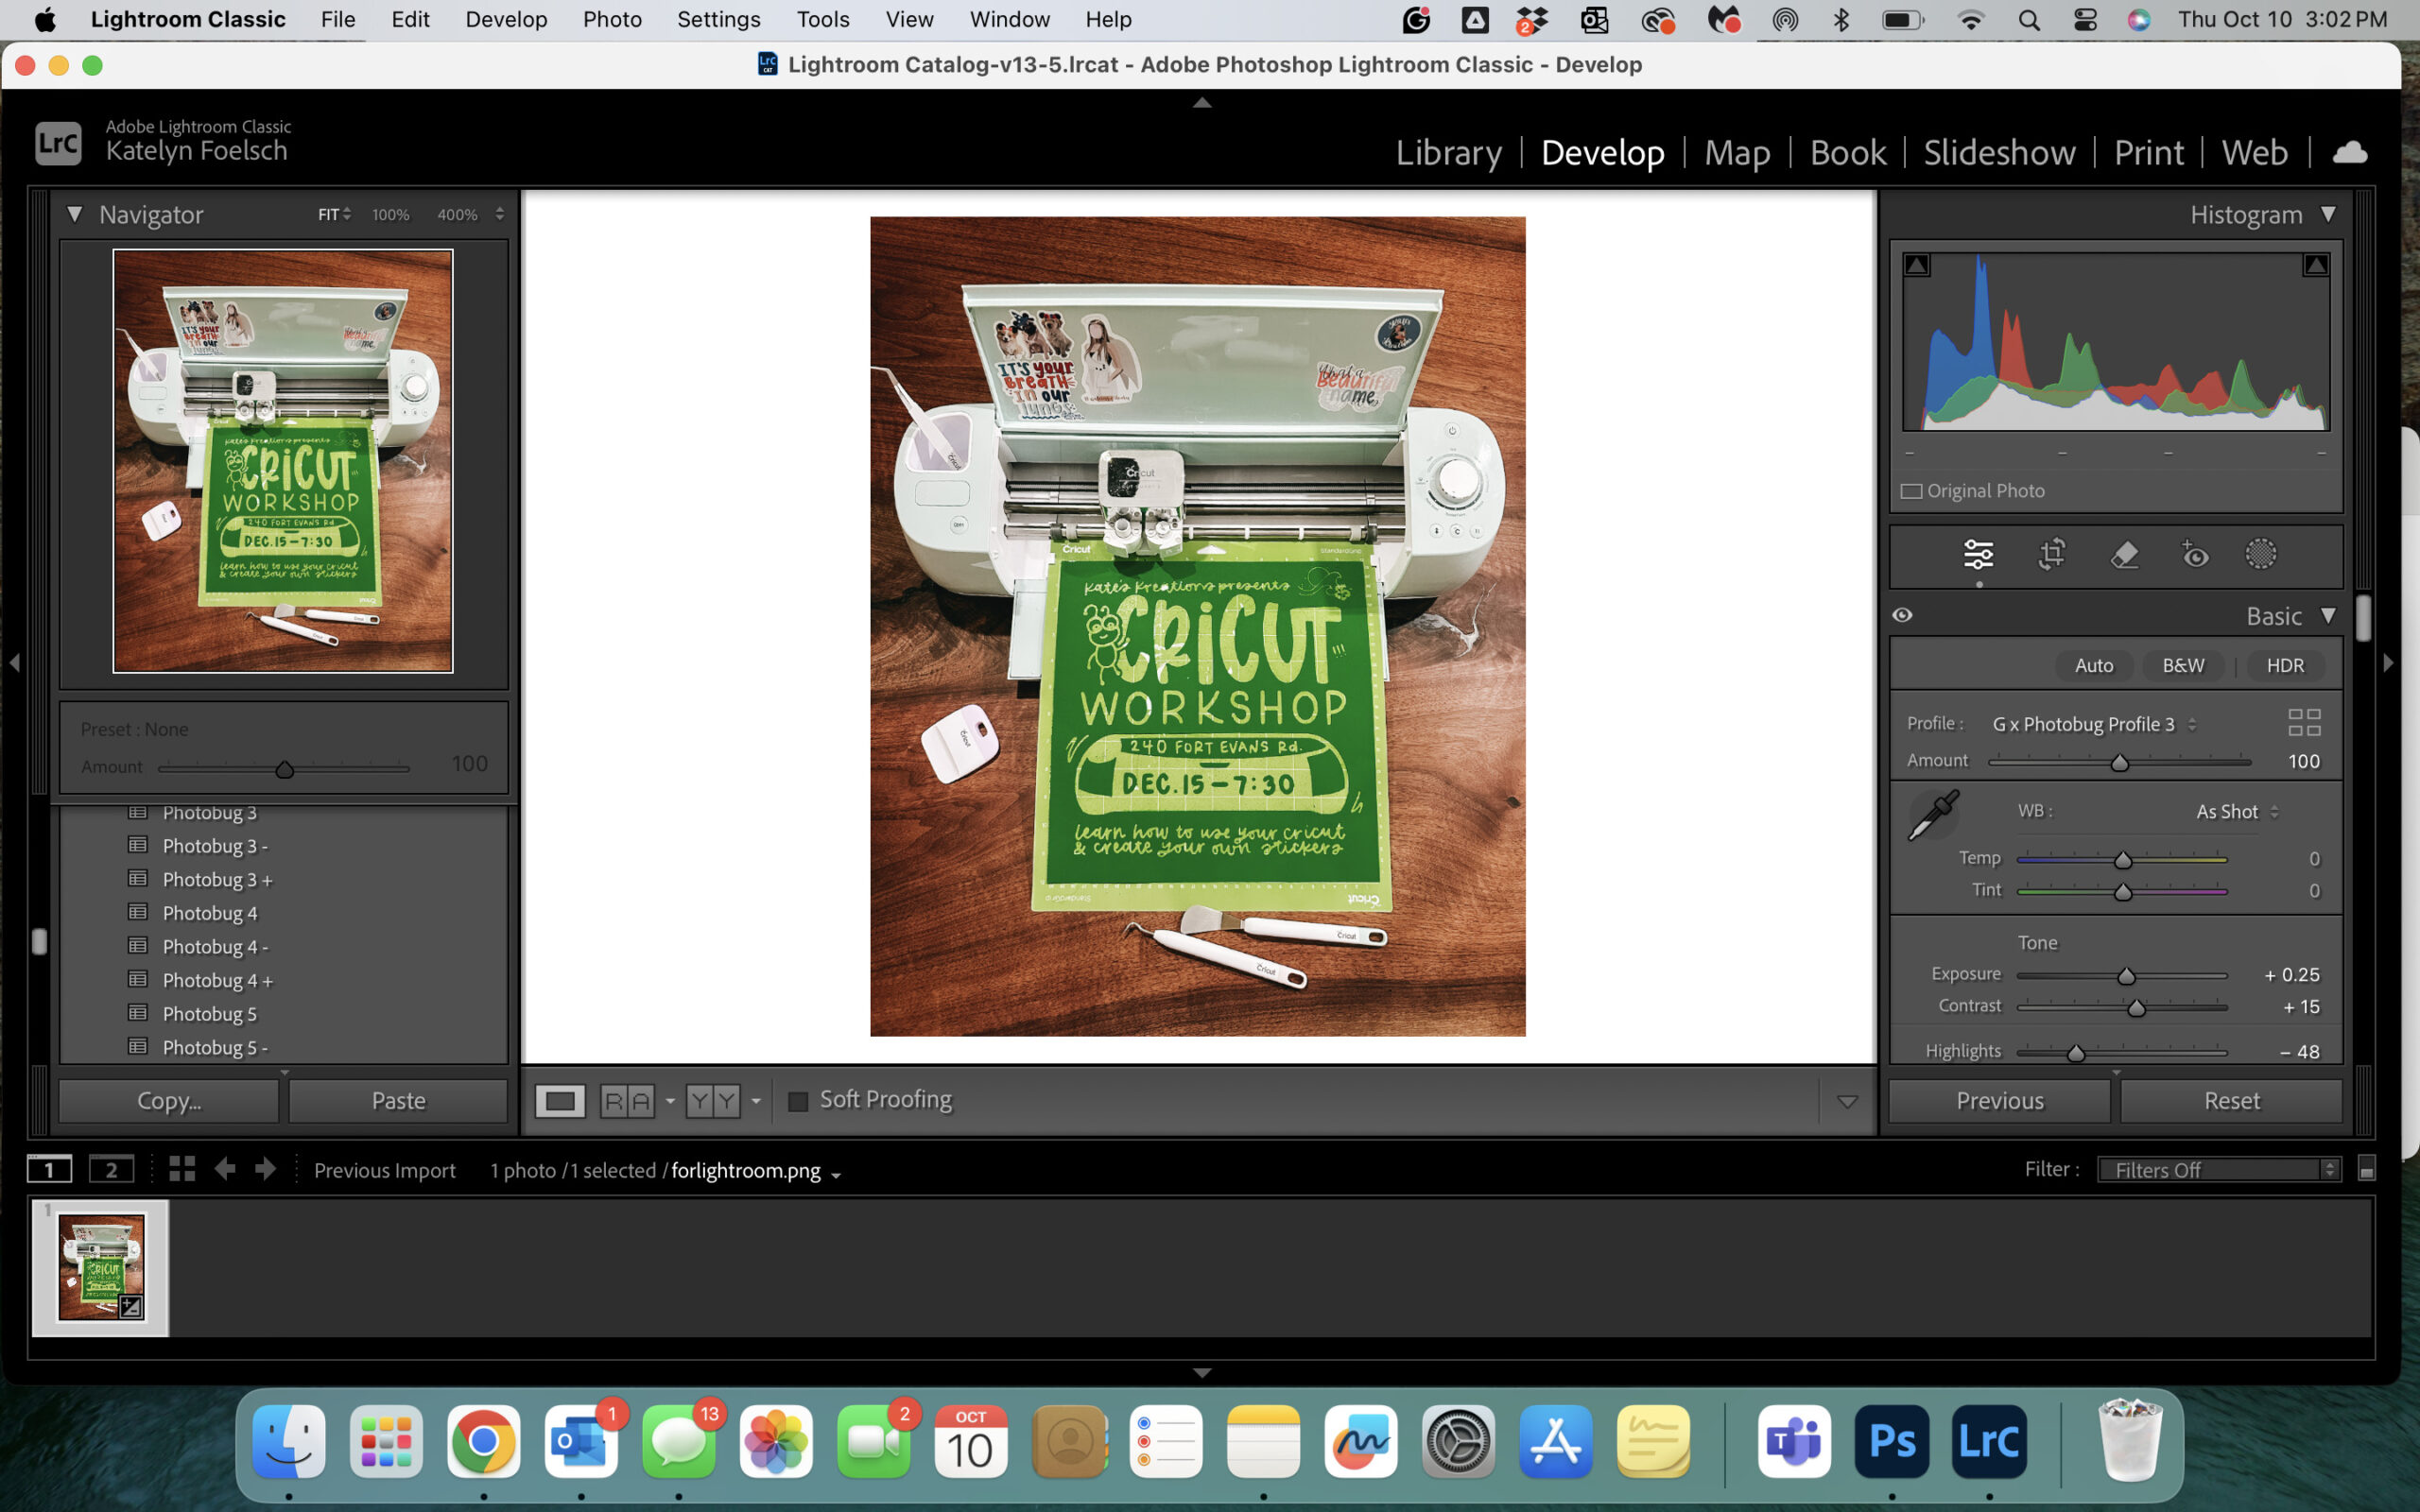Click the Auto tone button
The height and width of the screenshot is (1512, 2420).
(x=2093, y=665)
